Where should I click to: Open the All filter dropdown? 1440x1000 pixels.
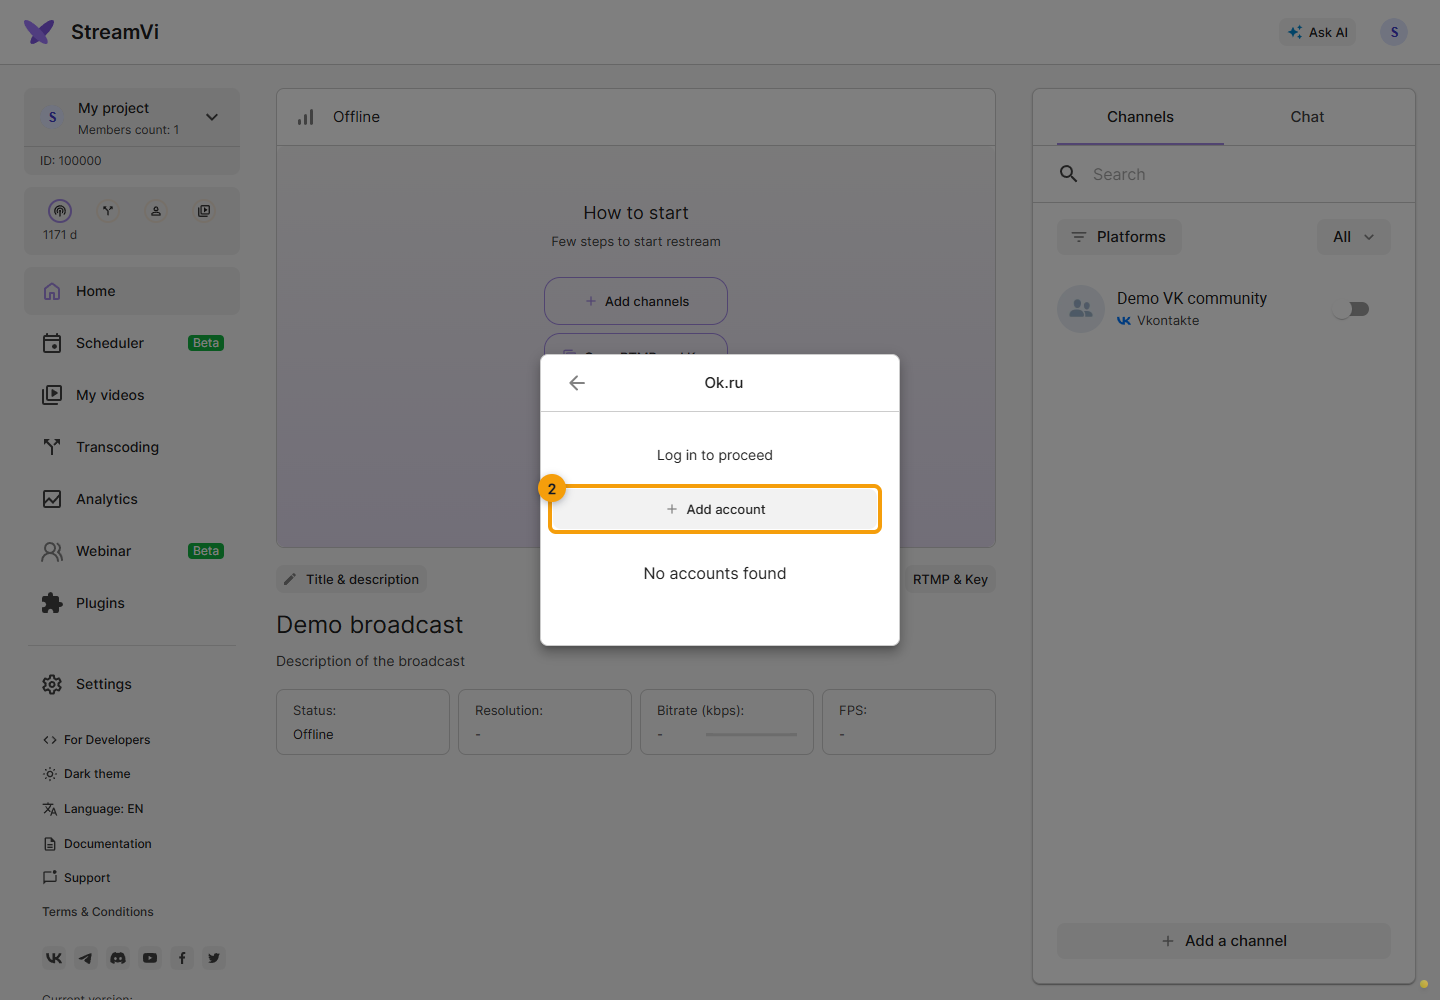pos(1354,237)
